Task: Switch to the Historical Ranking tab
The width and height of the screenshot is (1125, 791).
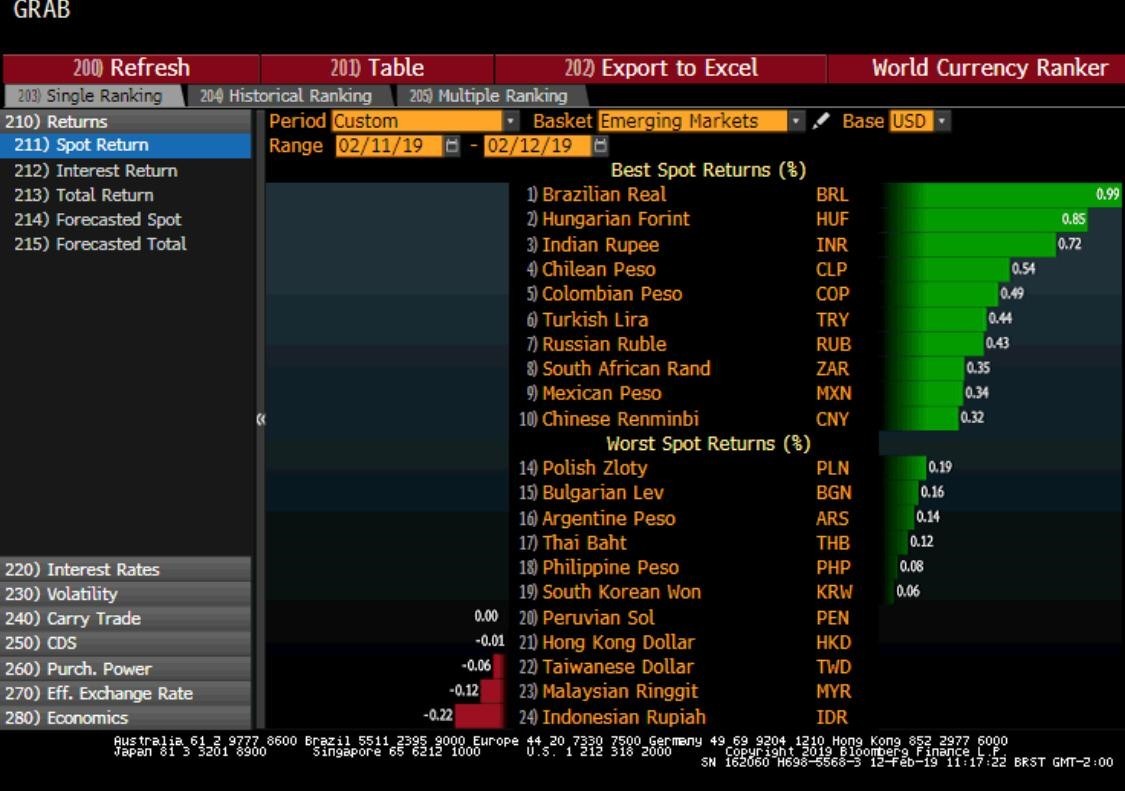Action: (285, 96)
